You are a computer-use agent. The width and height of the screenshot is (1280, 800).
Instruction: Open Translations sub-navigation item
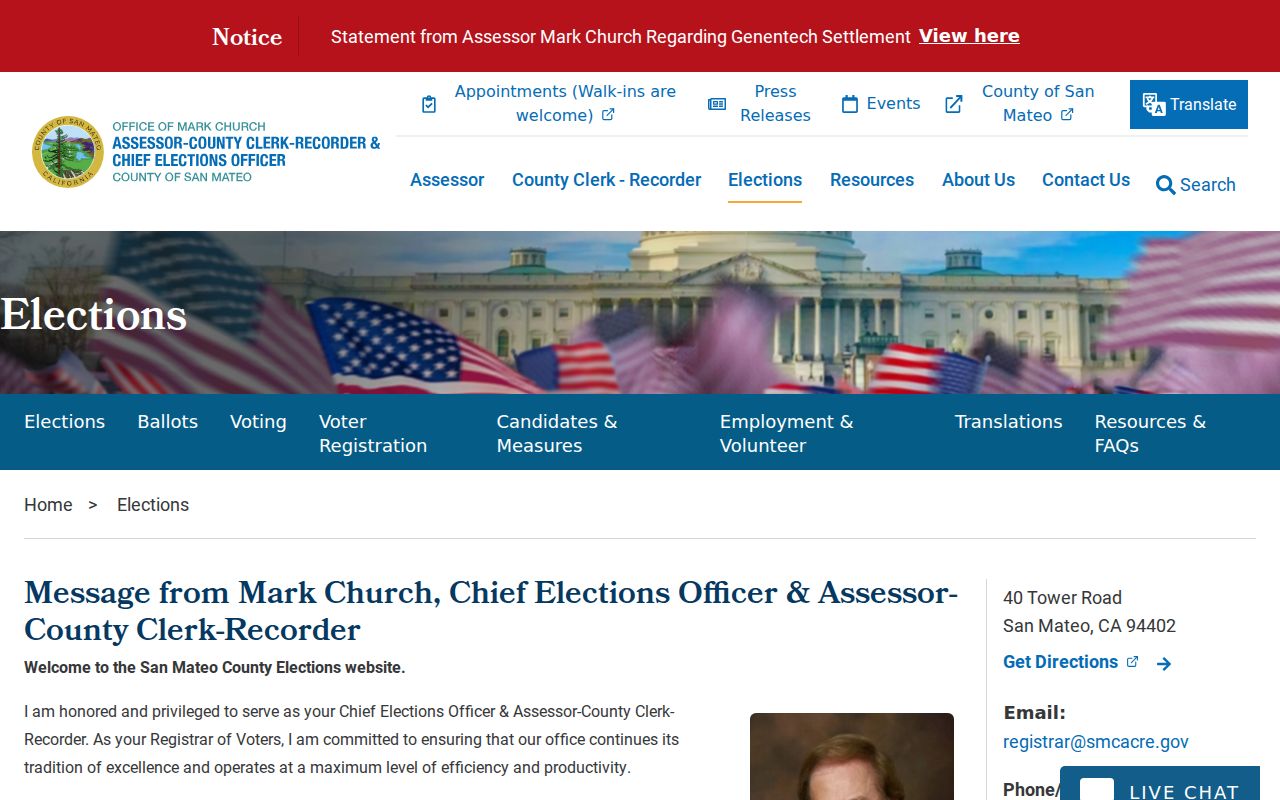[1008, 422]
